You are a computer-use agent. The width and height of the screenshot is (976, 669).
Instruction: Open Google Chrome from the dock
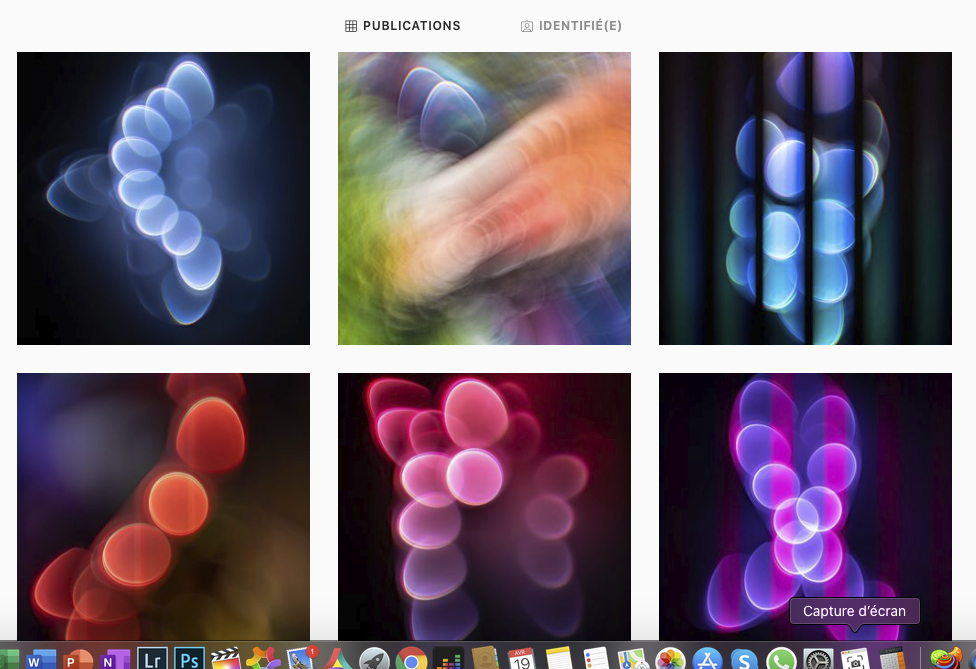click(x=411, y=659)
